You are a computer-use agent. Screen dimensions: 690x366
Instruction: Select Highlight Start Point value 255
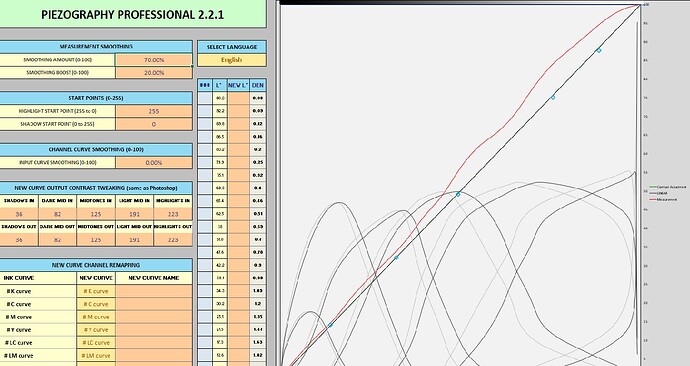[154, 111]
